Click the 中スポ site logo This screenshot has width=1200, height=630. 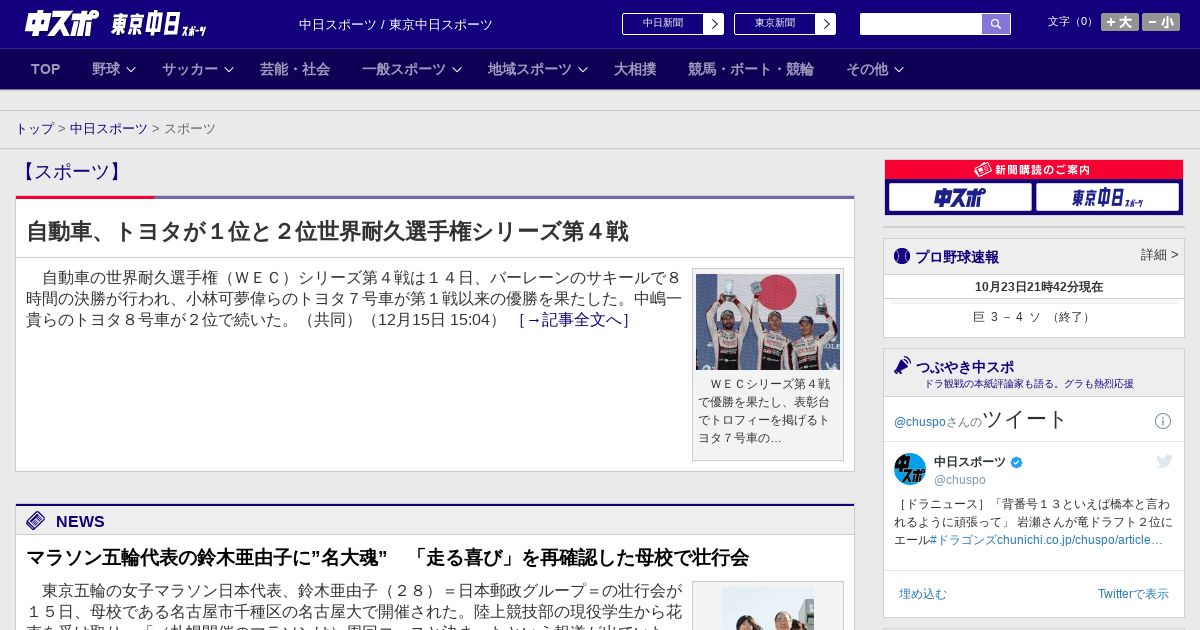pyautogui.click(x=62, y=23)
